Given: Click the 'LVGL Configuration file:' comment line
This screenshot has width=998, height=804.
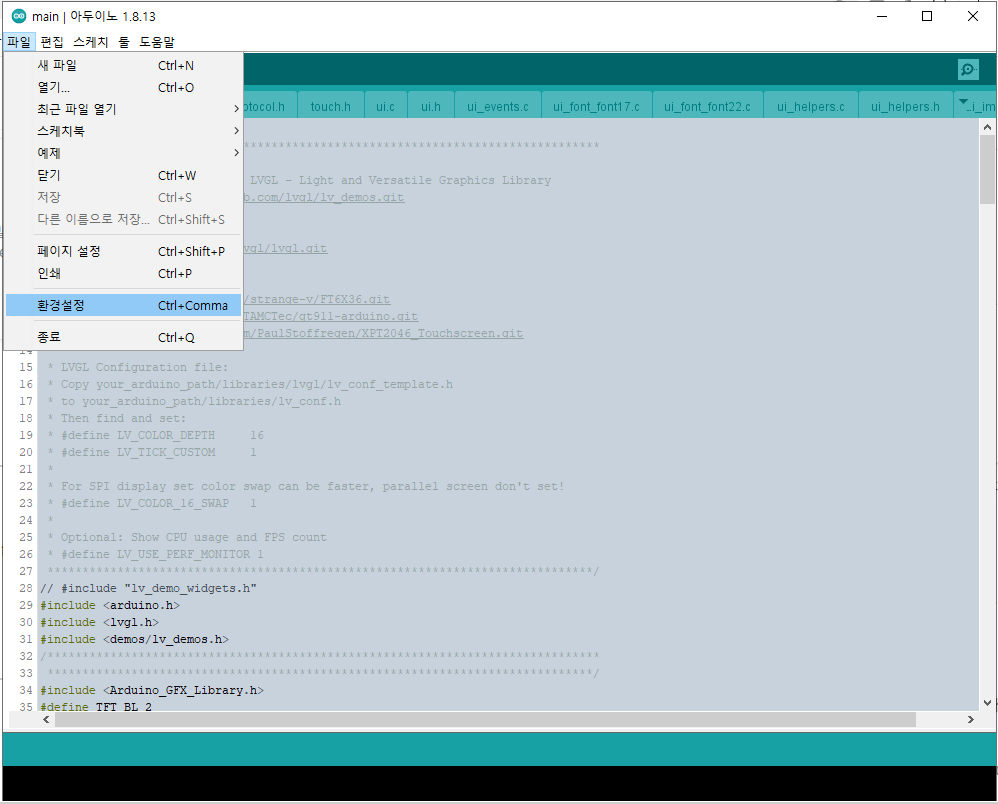Looking at the screenshot, I should (x=137, y=367).
